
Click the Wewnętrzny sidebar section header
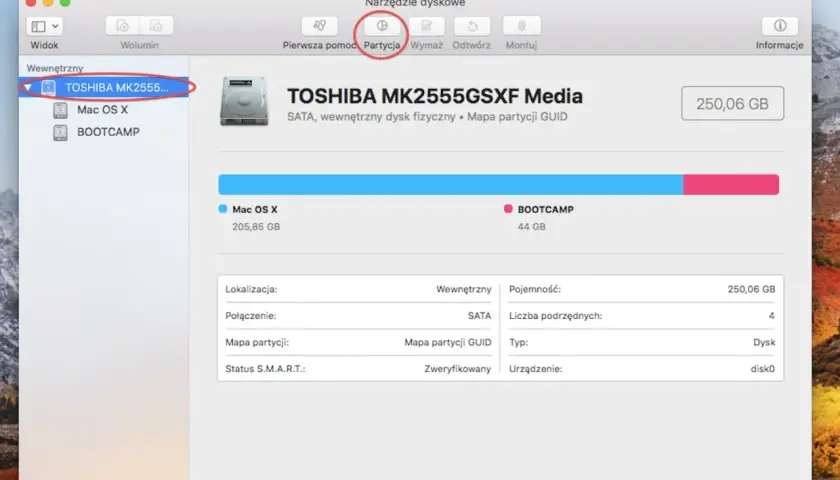pyautogui.click(x=55, y=69)
